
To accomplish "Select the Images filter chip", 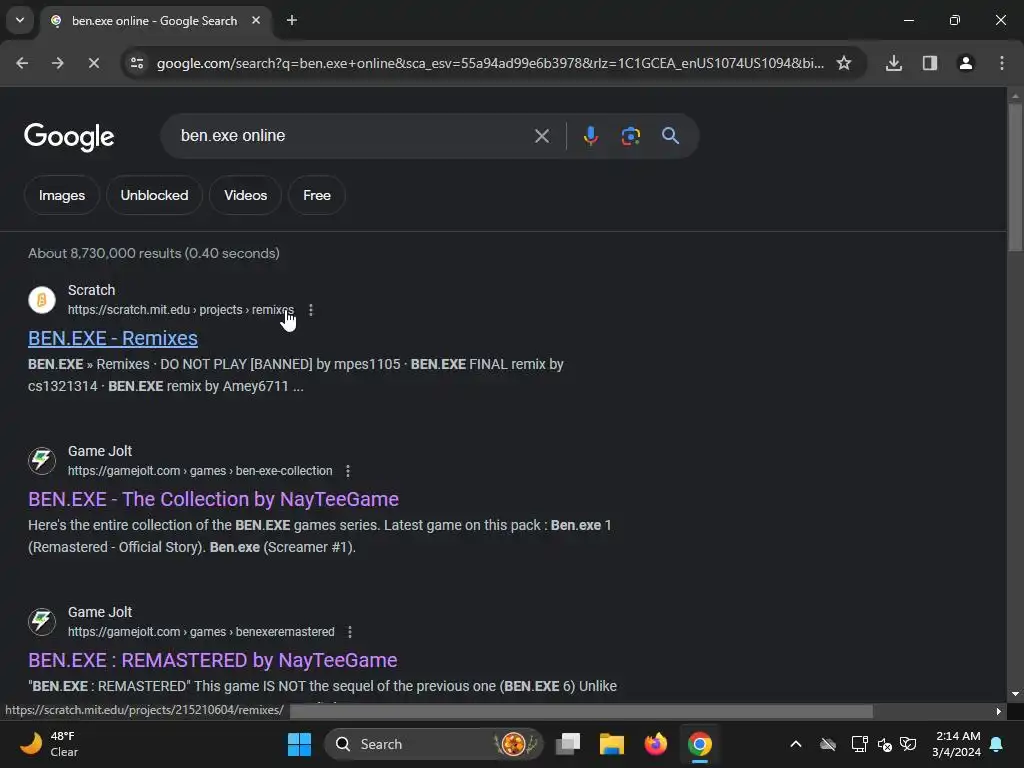I will (61, 195).
